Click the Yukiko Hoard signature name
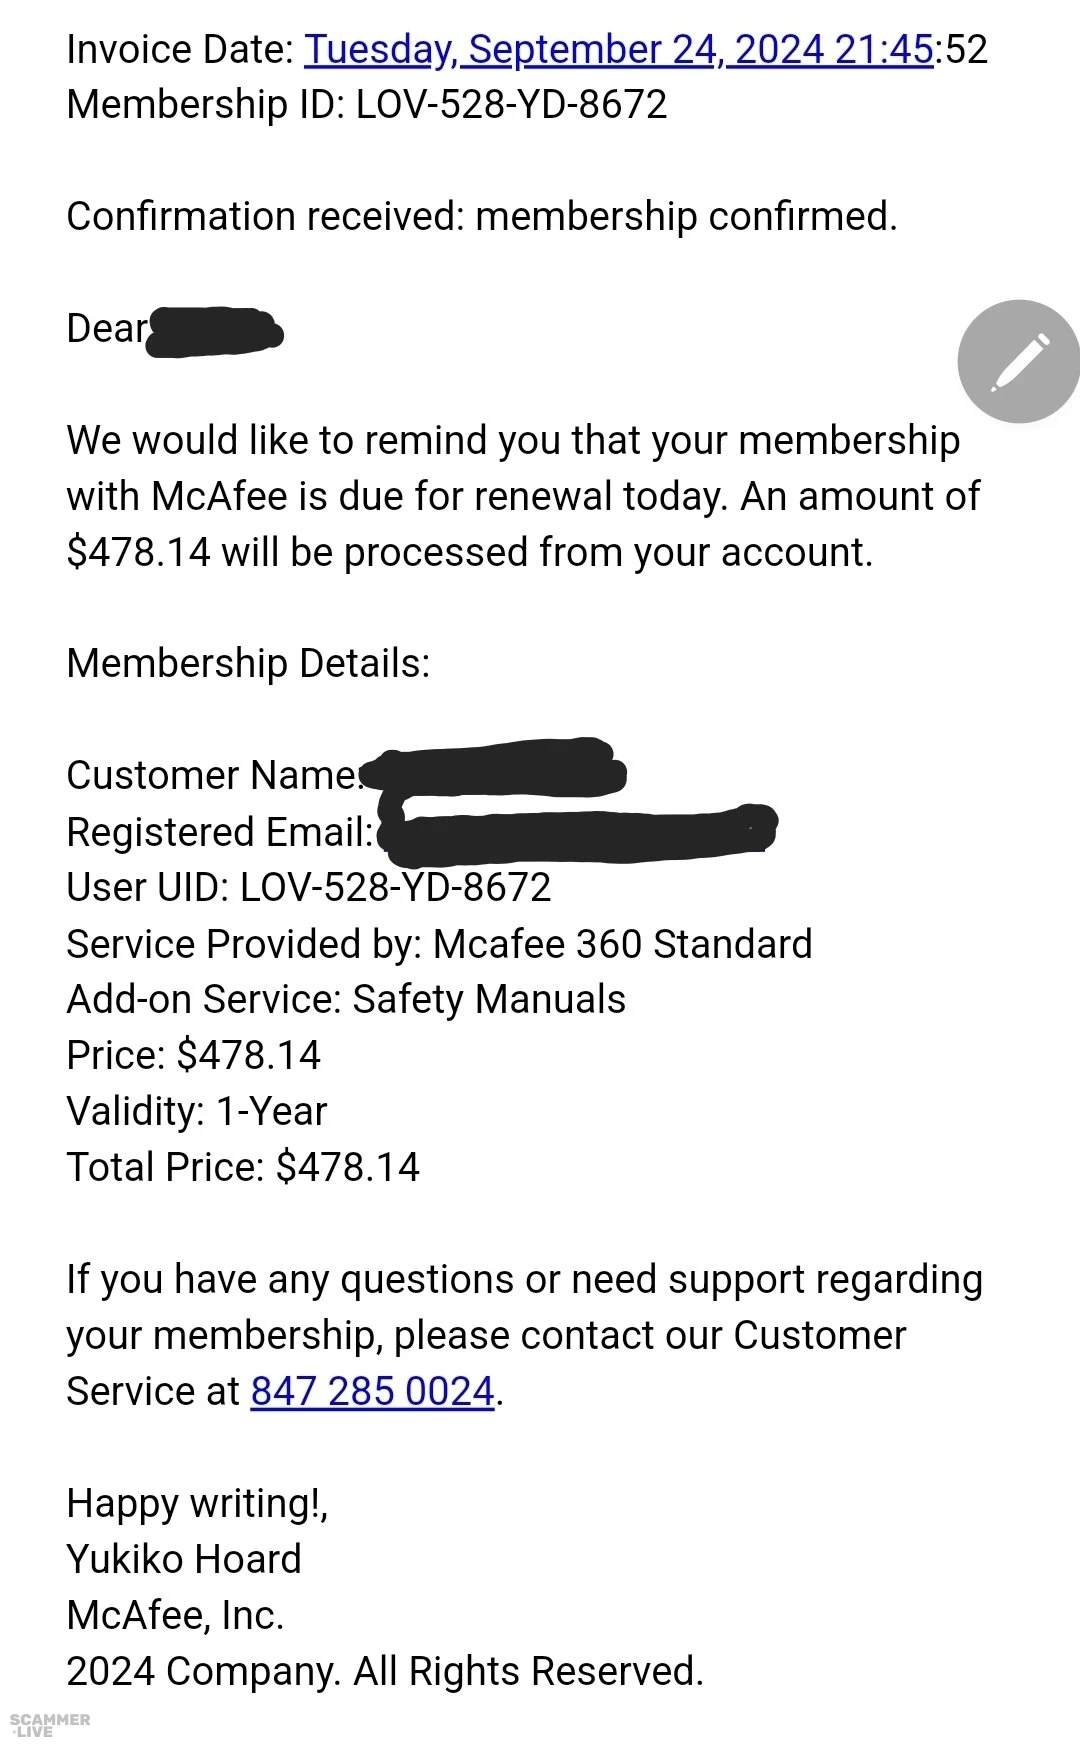 184,1560
